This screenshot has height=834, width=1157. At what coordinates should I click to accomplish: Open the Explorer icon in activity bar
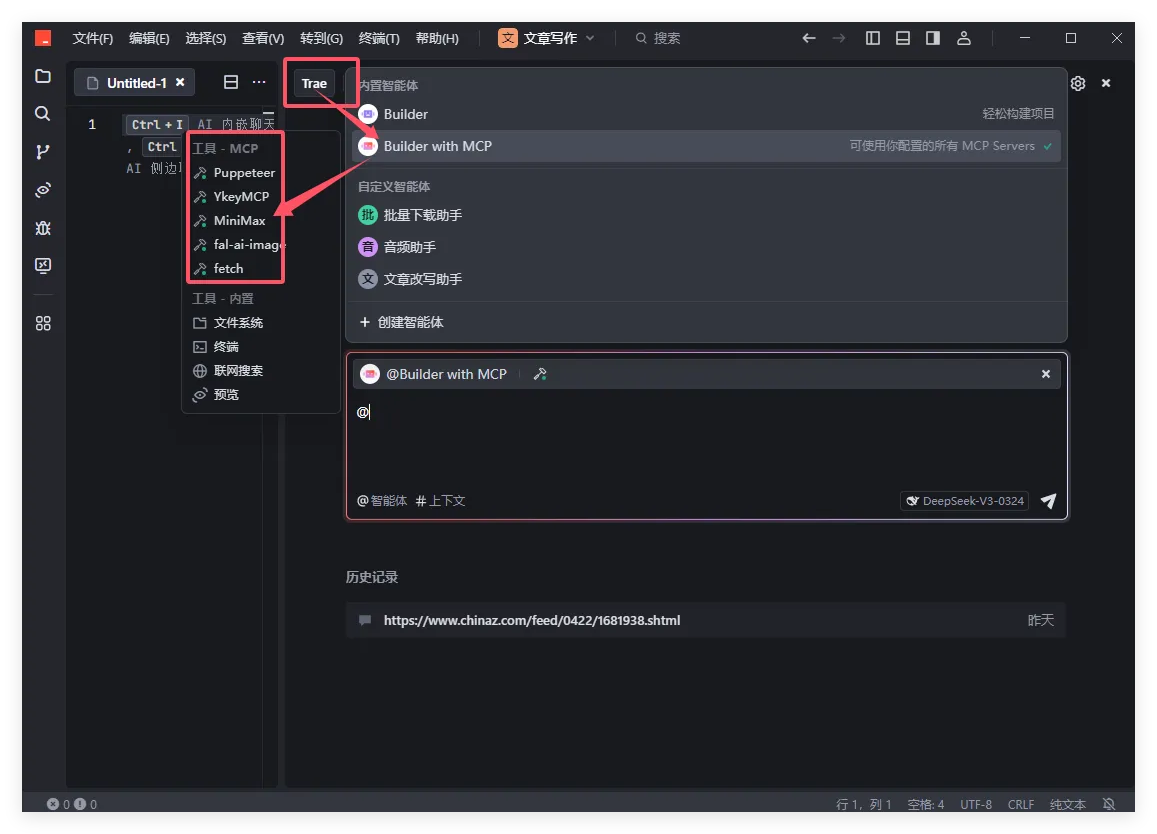[42, 76]
